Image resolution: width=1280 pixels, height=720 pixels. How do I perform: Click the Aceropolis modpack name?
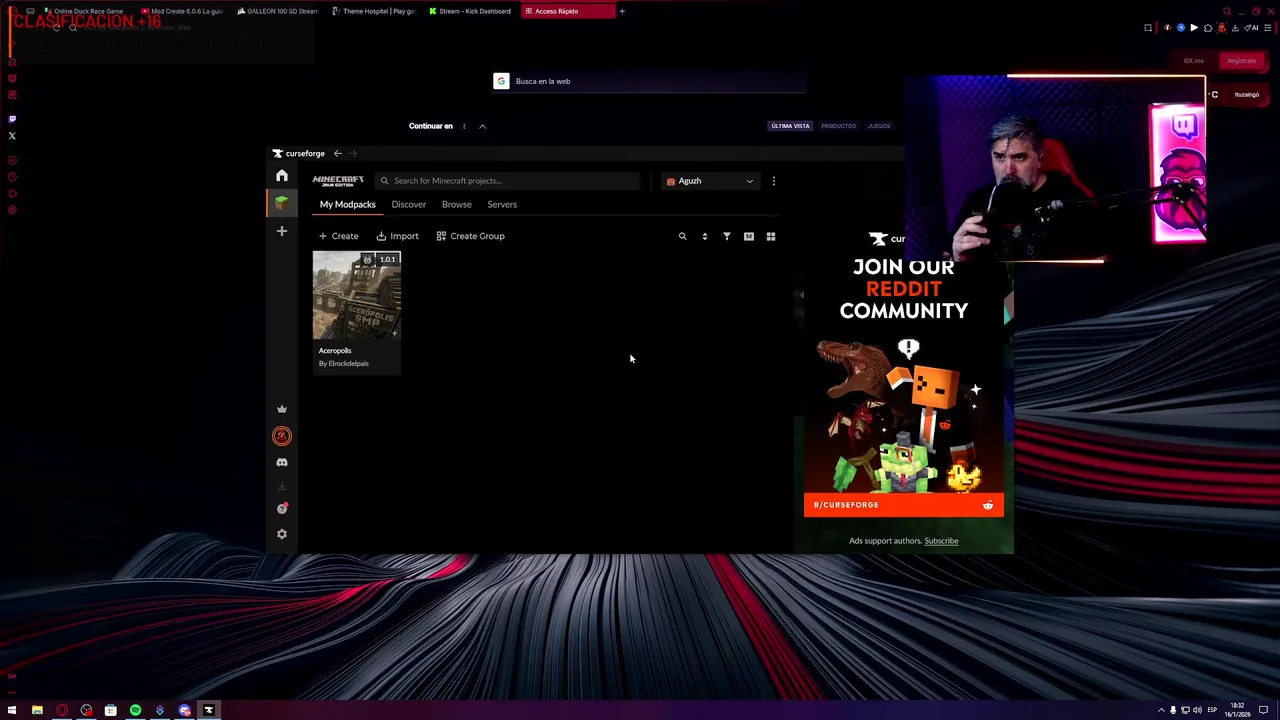pos(335,351)
